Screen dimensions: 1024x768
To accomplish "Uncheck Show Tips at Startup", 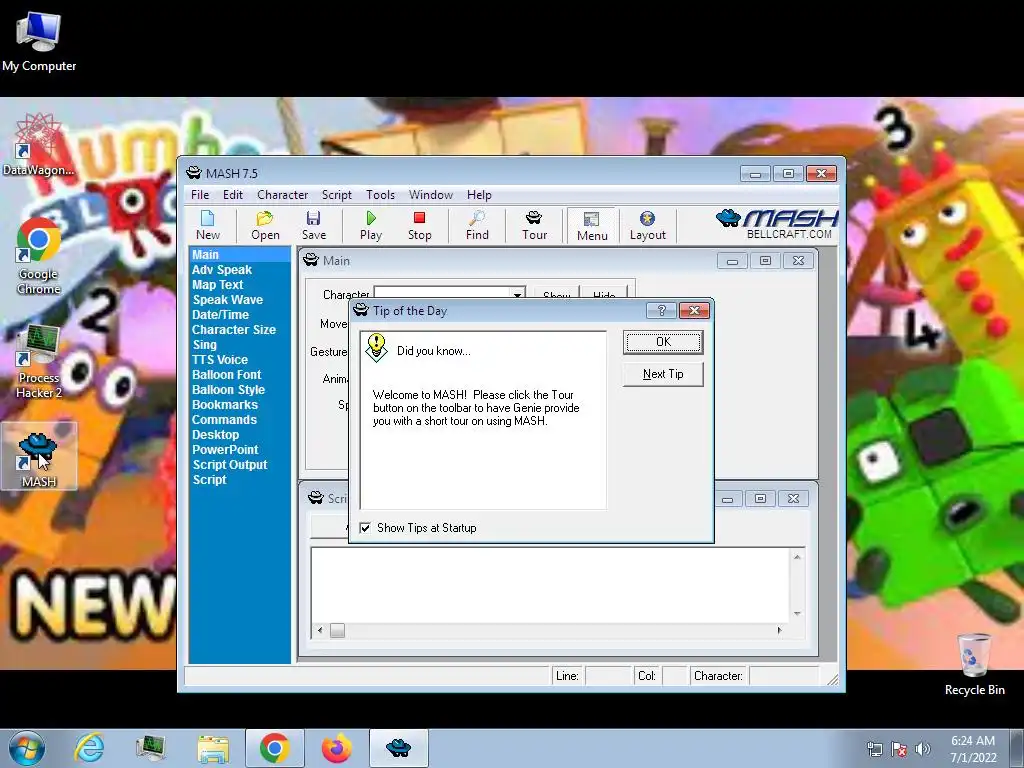I will pyautogui.click(x=365, y=528).
